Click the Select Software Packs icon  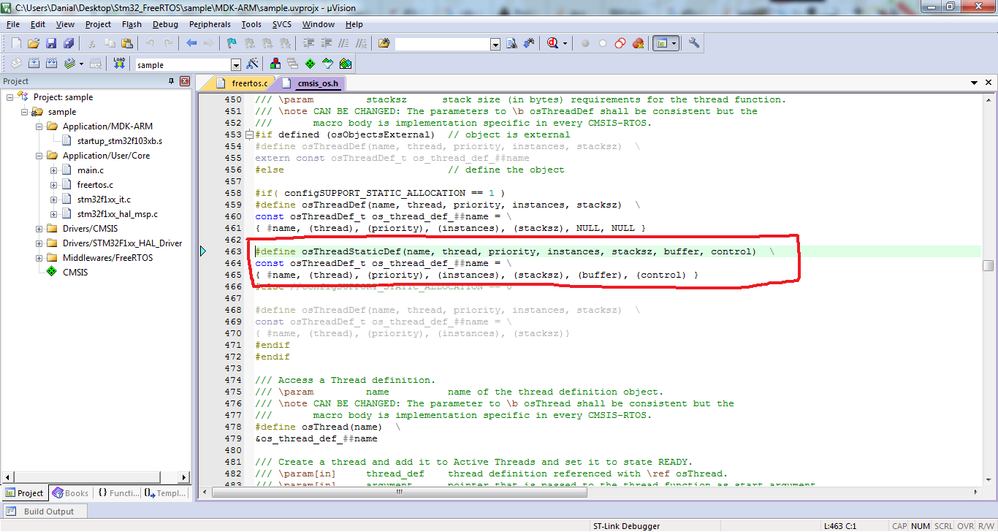(328, 64)
